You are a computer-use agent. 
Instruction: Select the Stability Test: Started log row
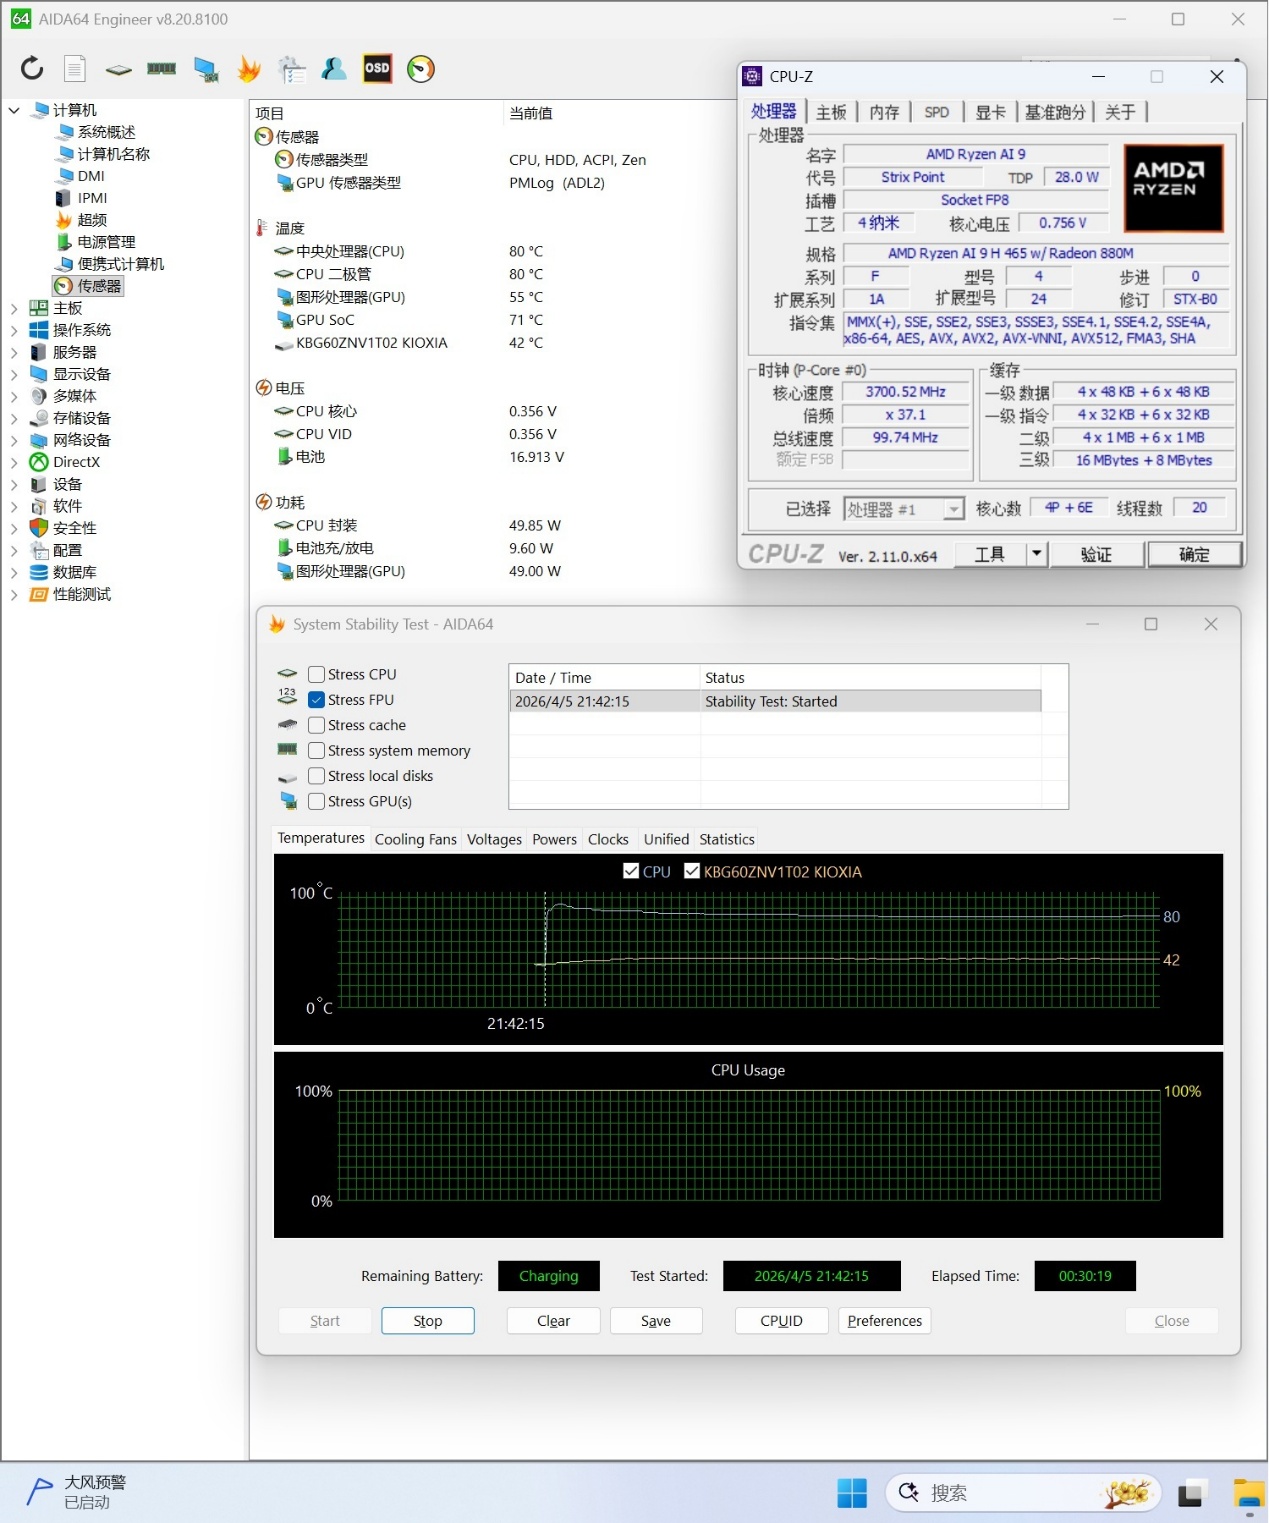point(775,702)
